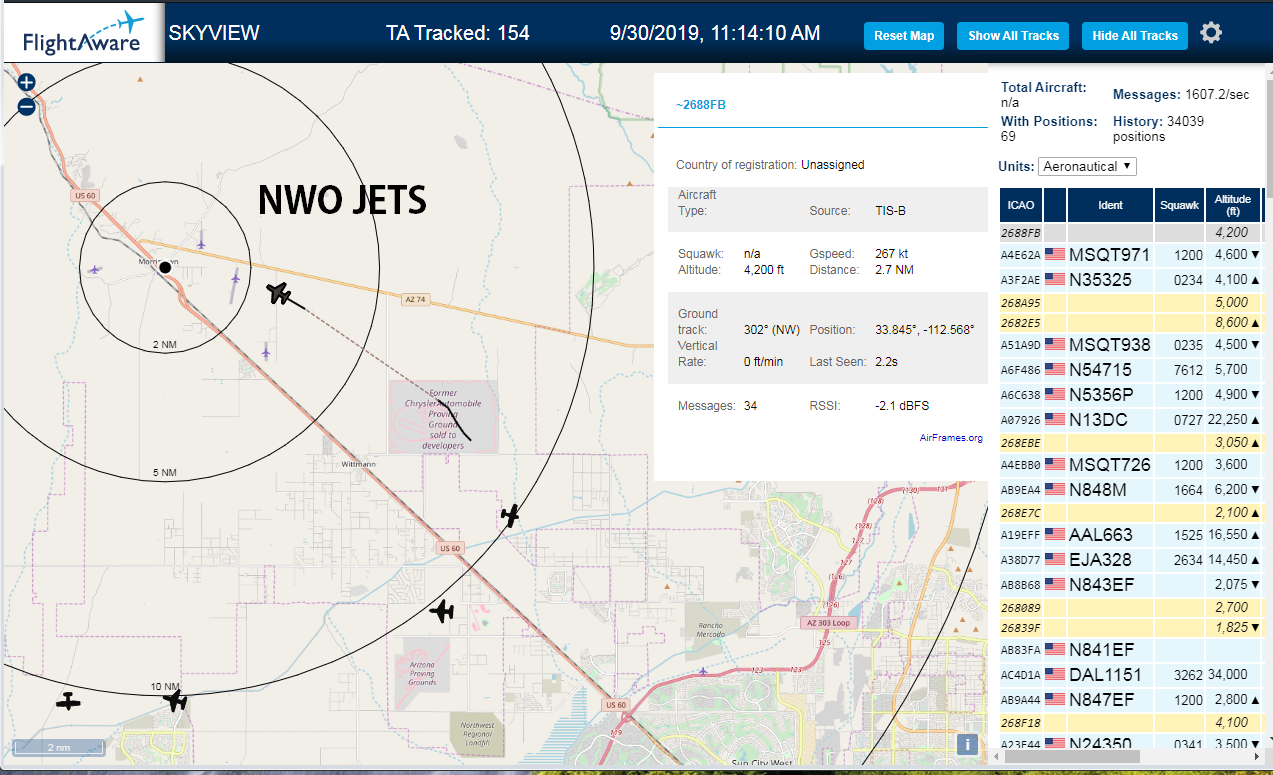Click Hide All Tracks
This screenshot has width=1273, height=775.
(1135, 36)
